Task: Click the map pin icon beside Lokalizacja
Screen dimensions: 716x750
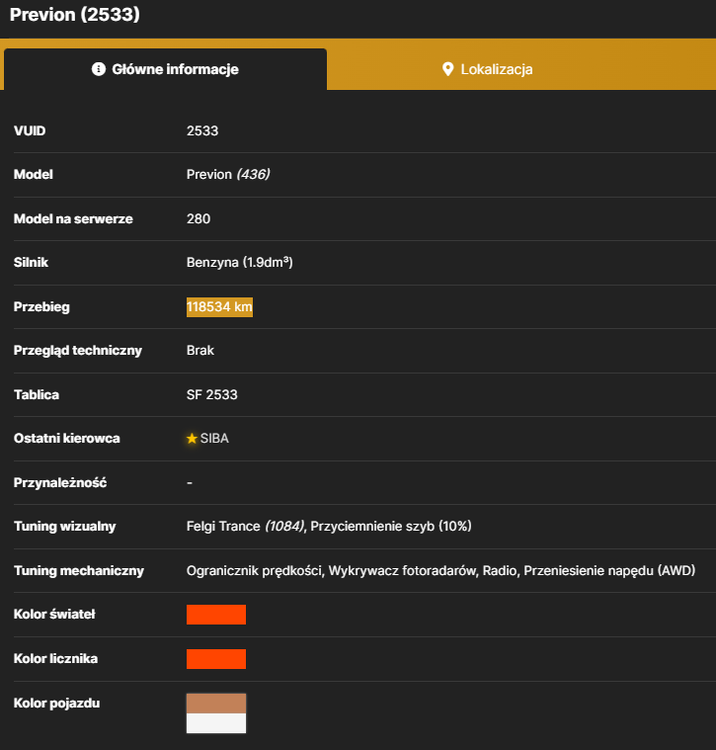Action: tap(448, 69)
